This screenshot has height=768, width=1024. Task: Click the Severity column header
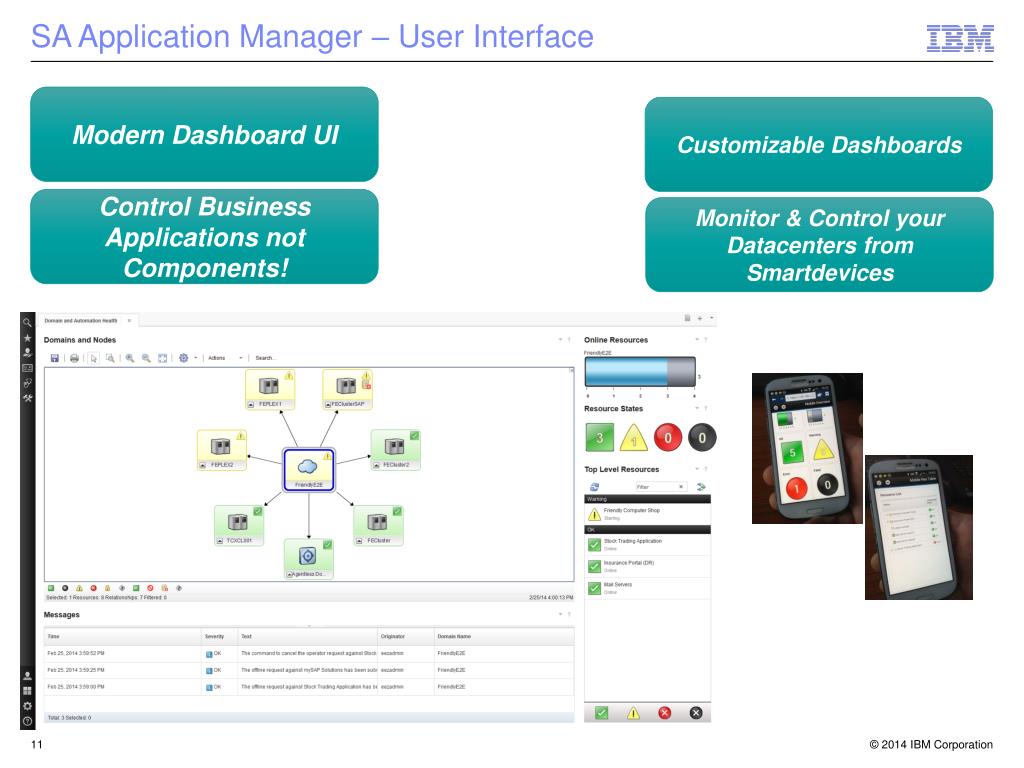(x=214, y=636)
